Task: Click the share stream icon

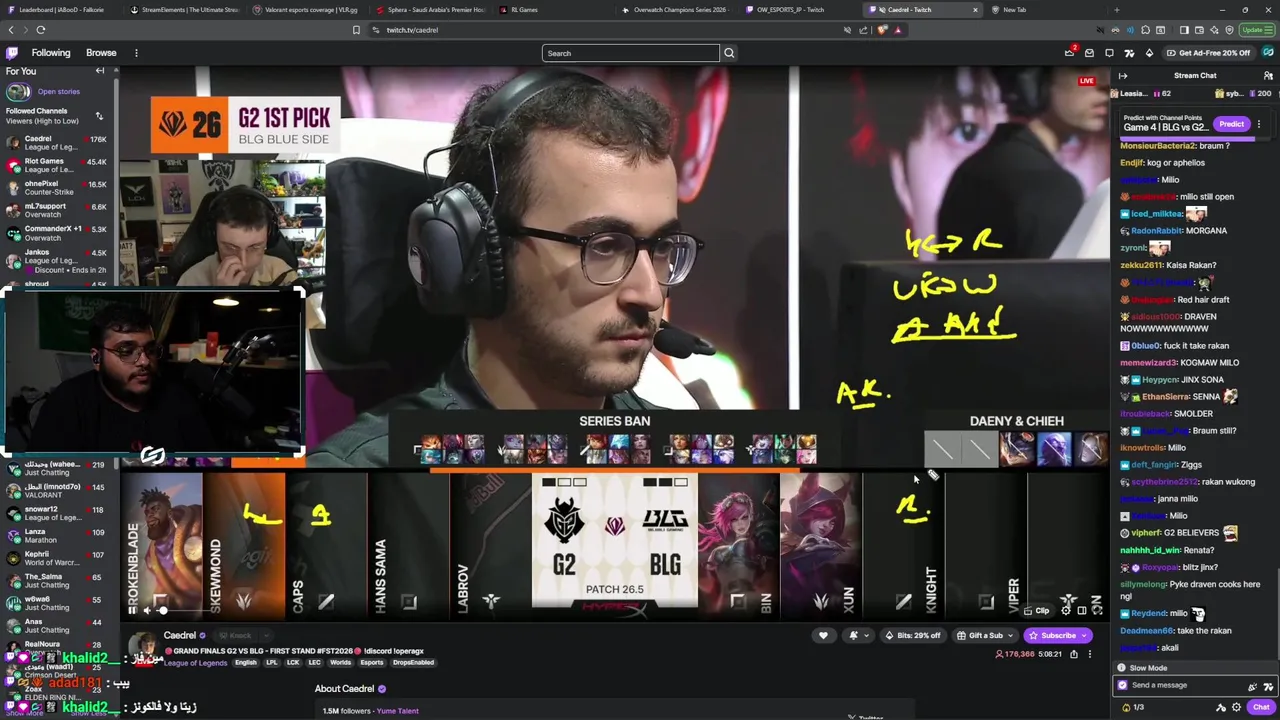Action: 1074,654
